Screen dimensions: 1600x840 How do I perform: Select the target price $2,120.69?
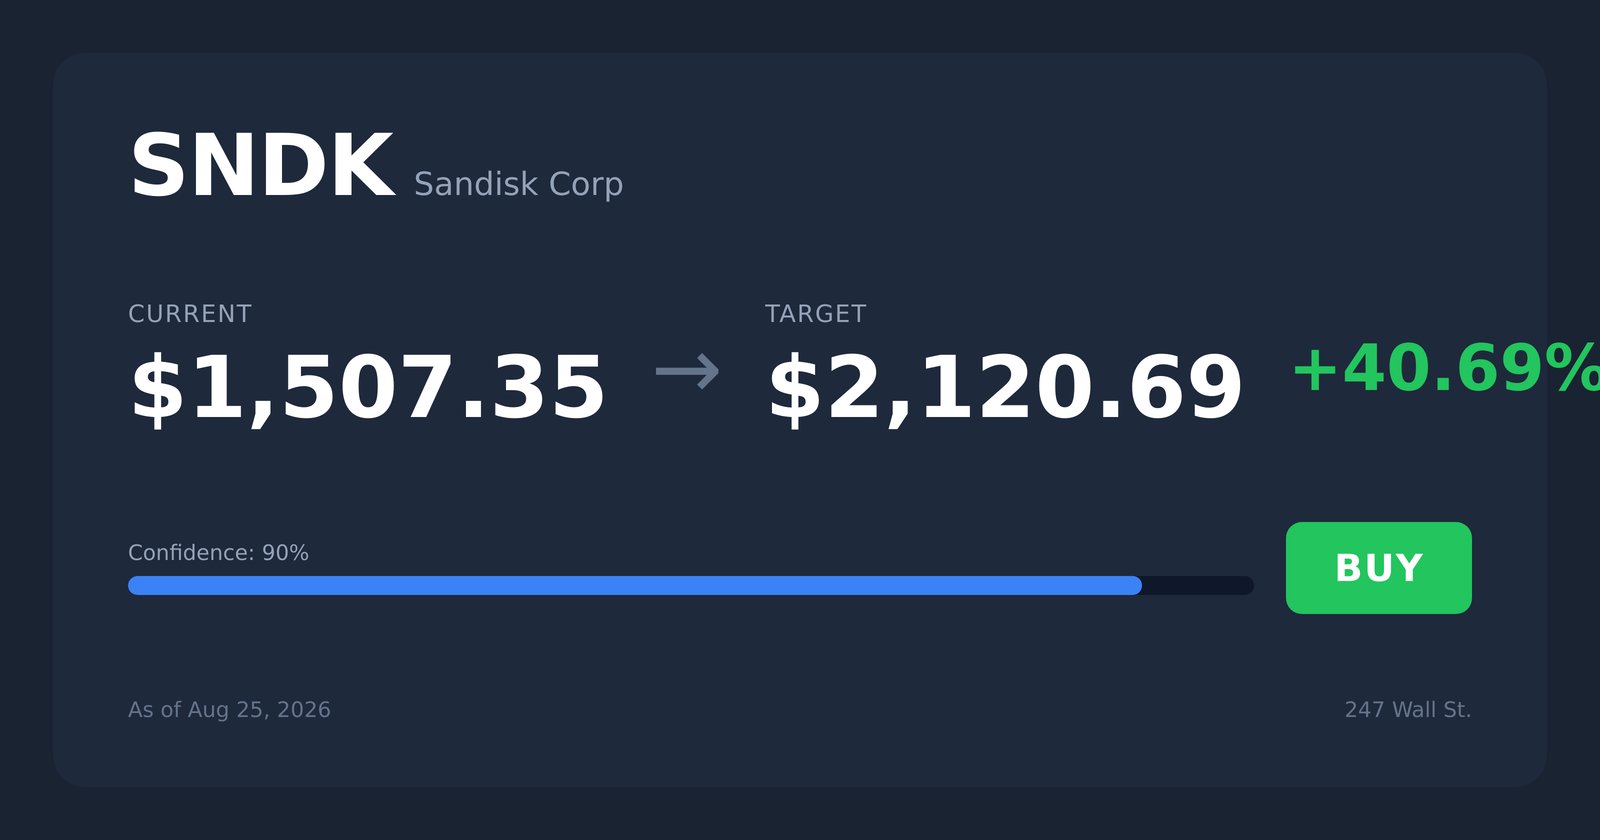1005,388
